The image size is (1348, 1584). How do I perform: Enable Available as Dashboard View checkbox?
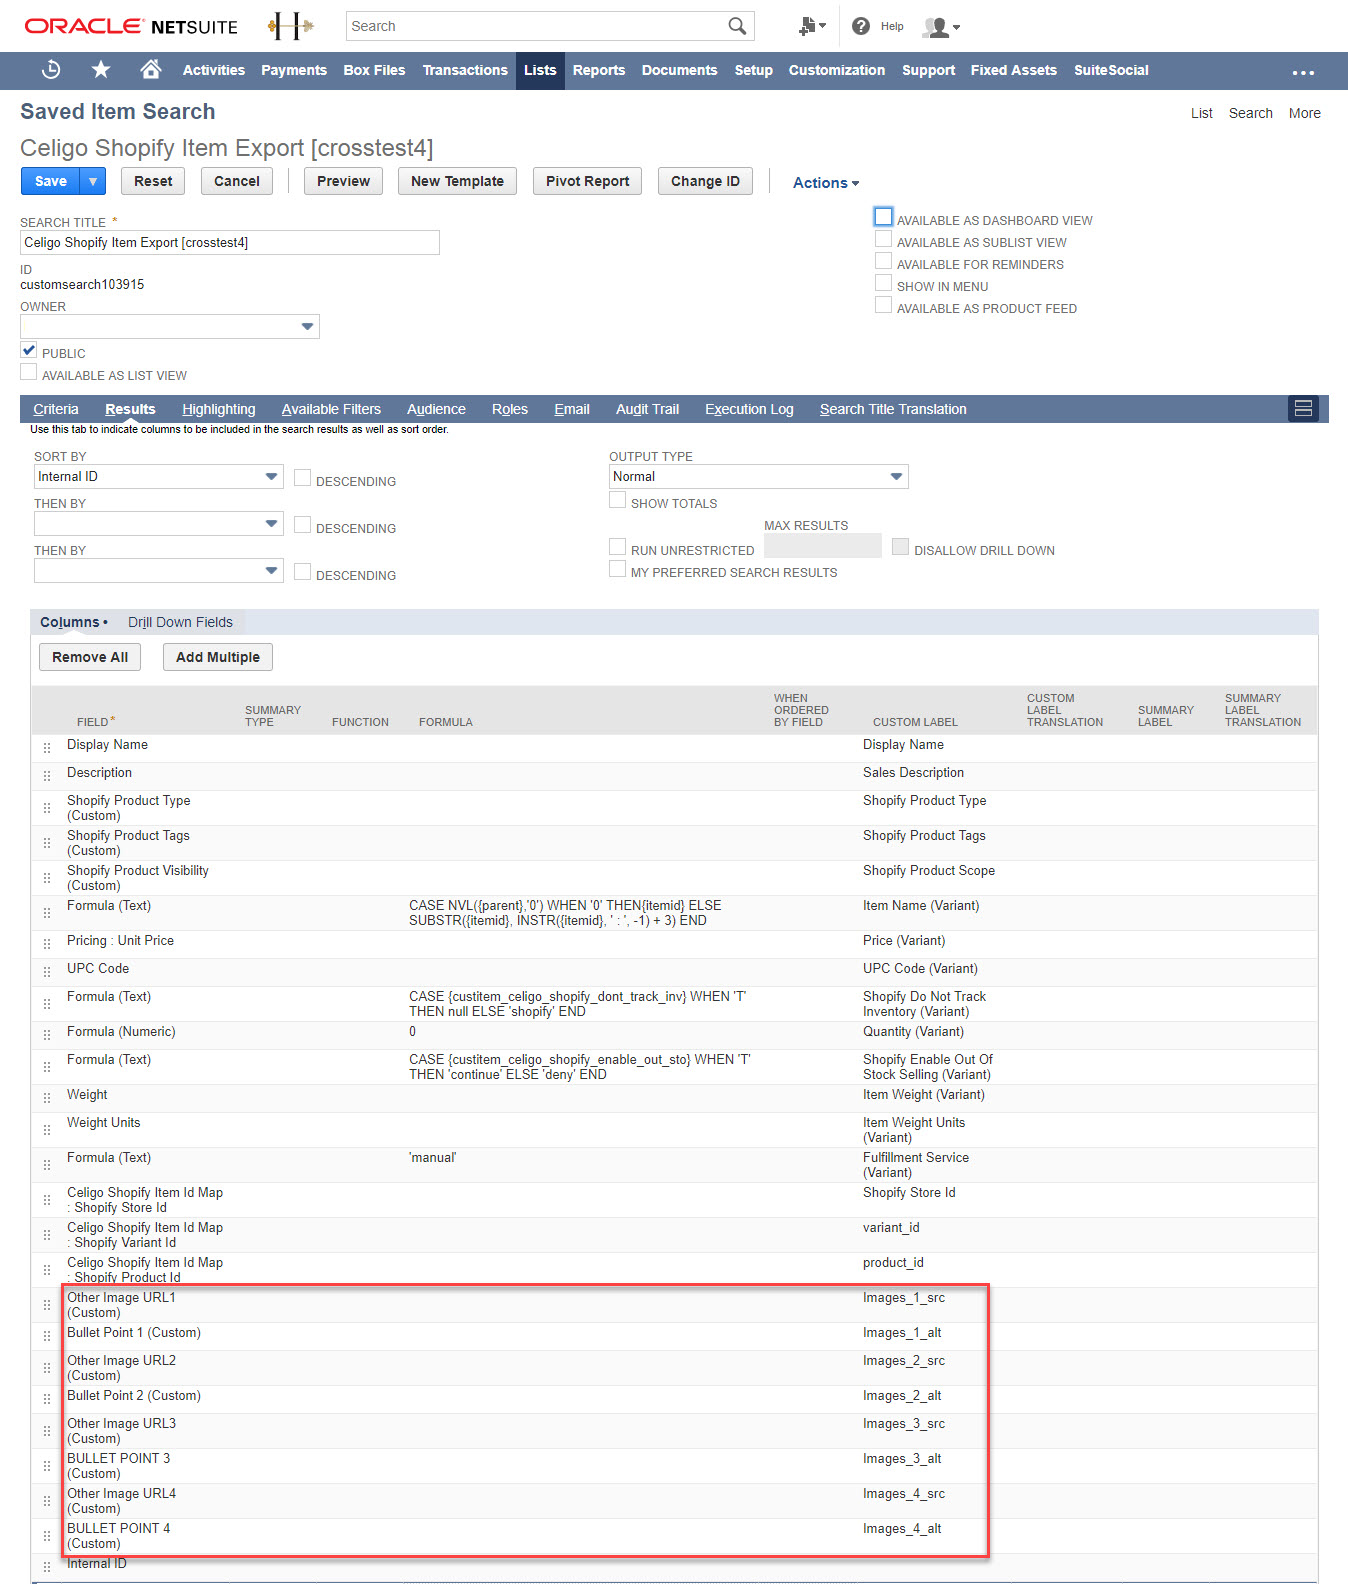click(883, 217)
